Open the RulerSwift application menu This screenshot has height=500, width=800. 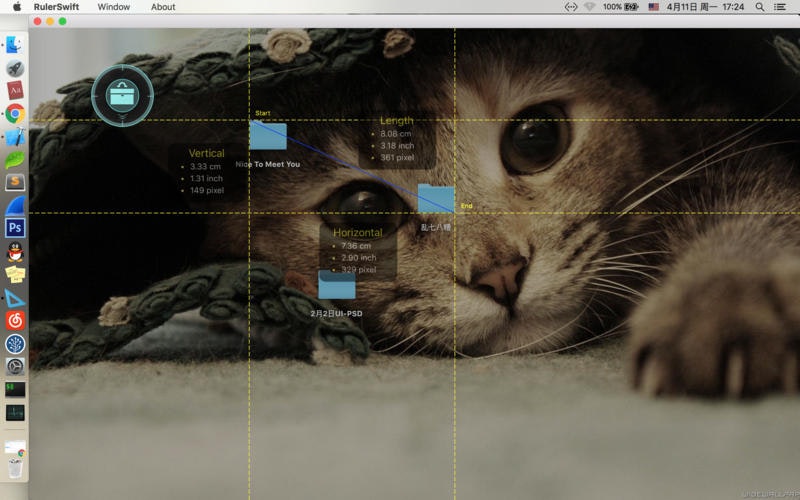(56, 7)
